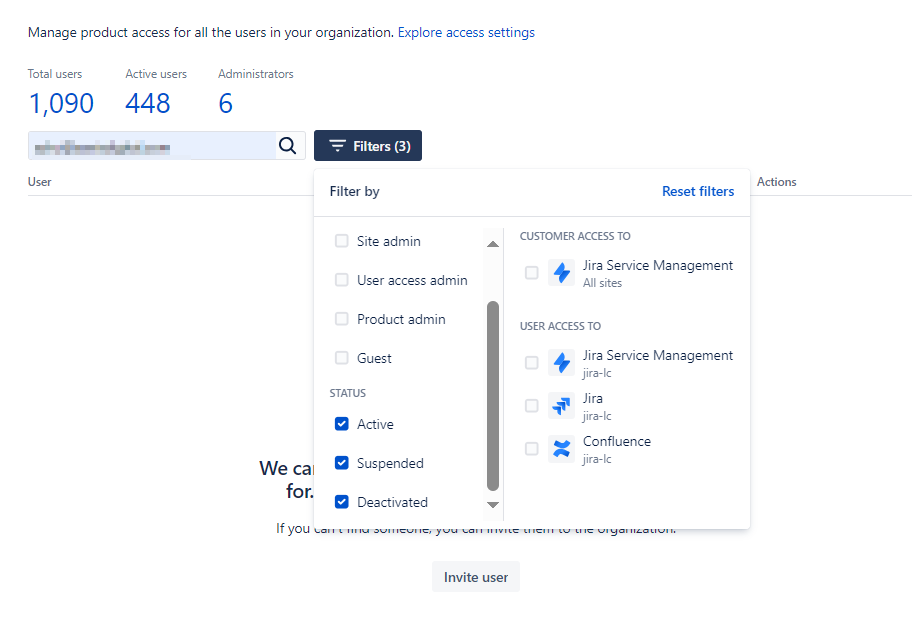Uncheck the Active status filter
The width and height of the screenshot is (912, 642).
341,423
